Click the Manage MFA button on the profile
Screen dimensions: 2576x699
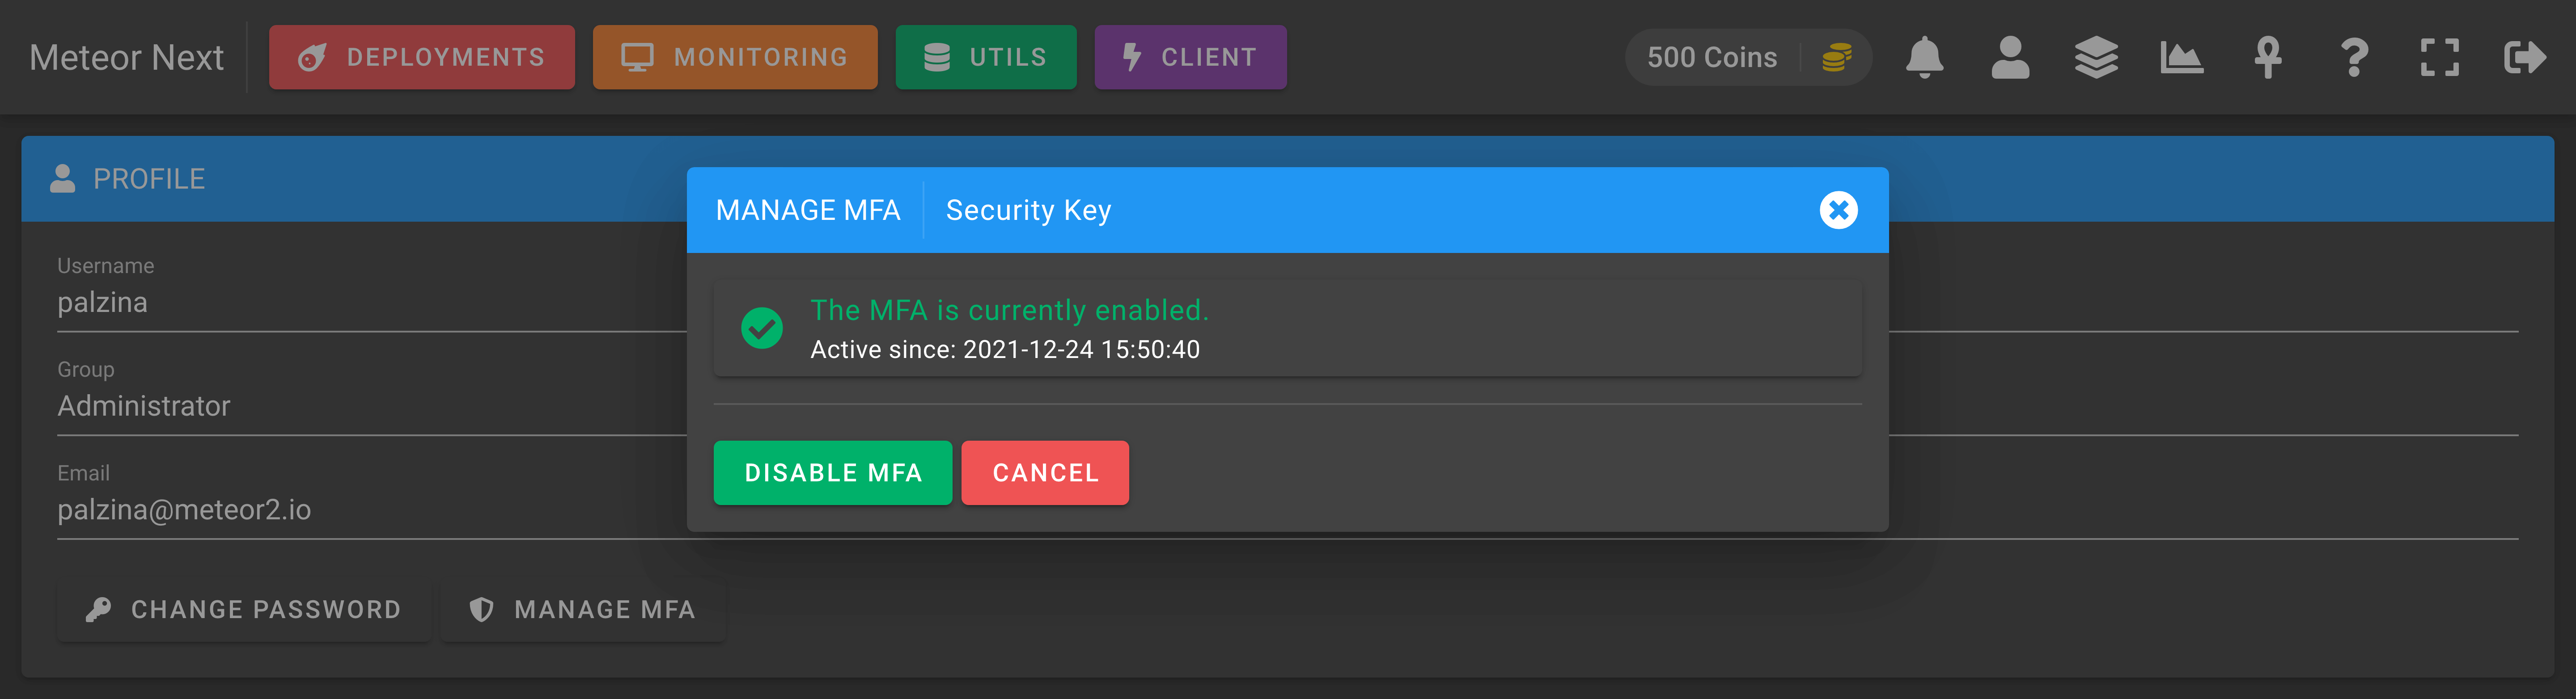(x=583, y=609)
